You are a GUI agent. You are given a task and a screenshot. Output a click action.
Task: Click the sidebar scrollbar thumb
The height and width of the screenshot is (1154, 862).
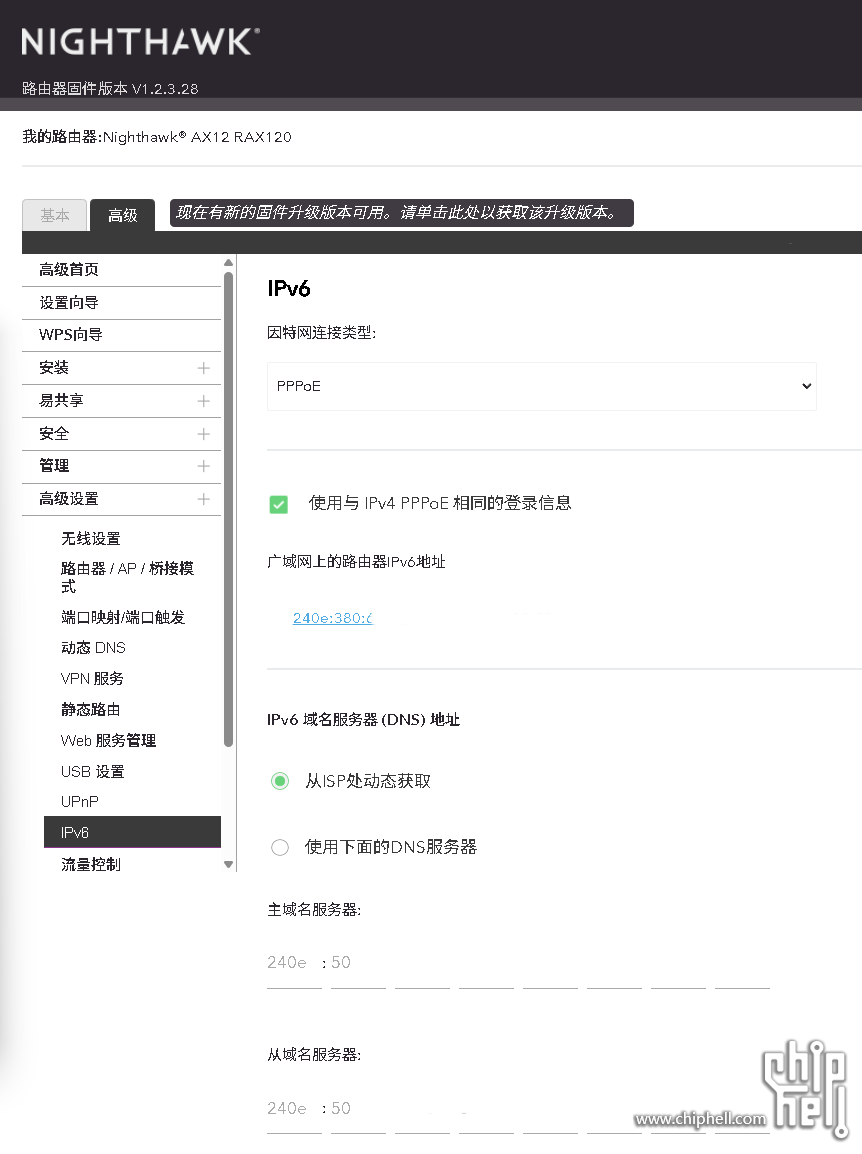coord(228,509)
